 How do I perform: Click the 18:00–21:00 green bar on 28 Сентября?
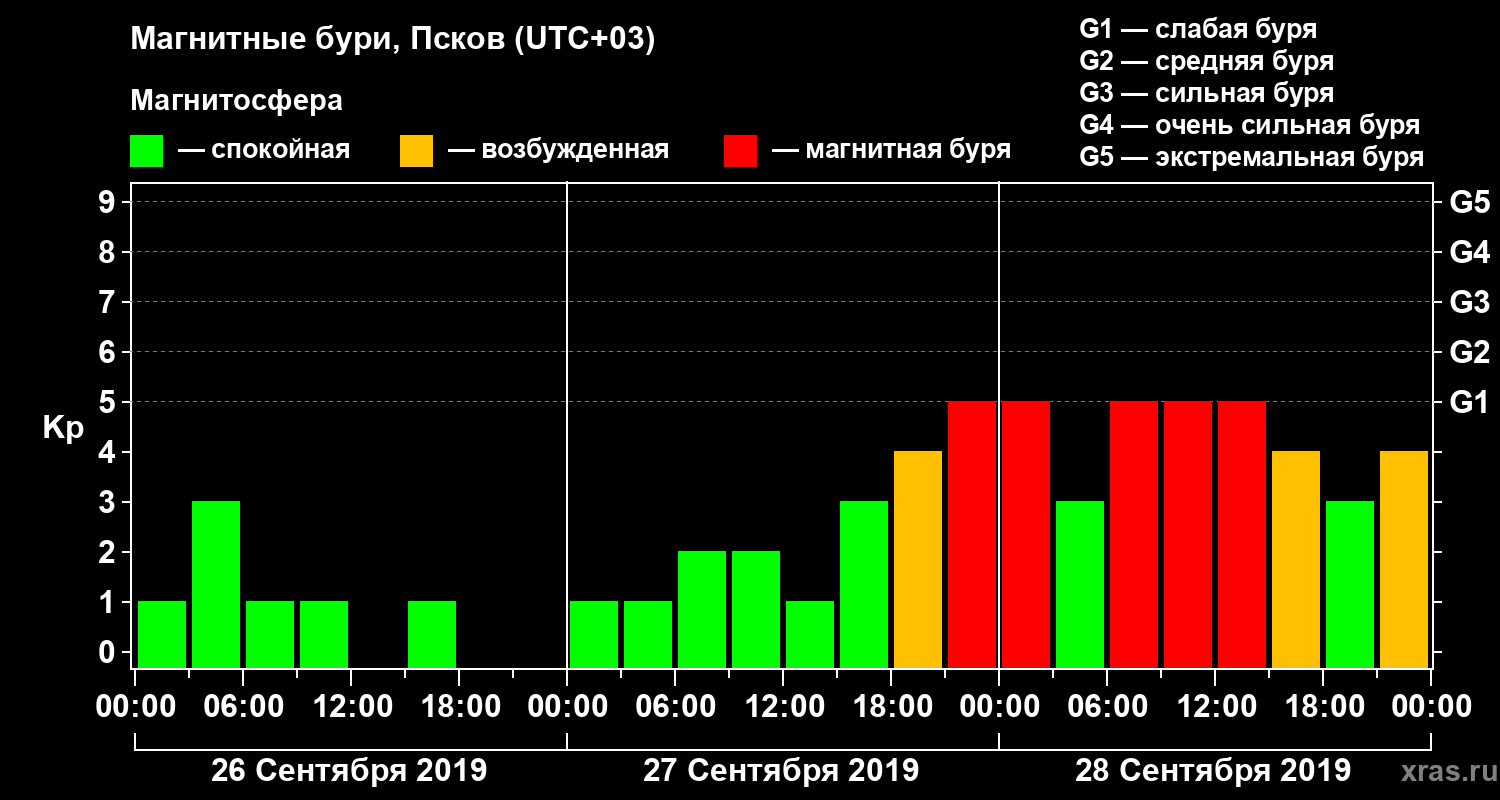click(x=1350, y=584)
